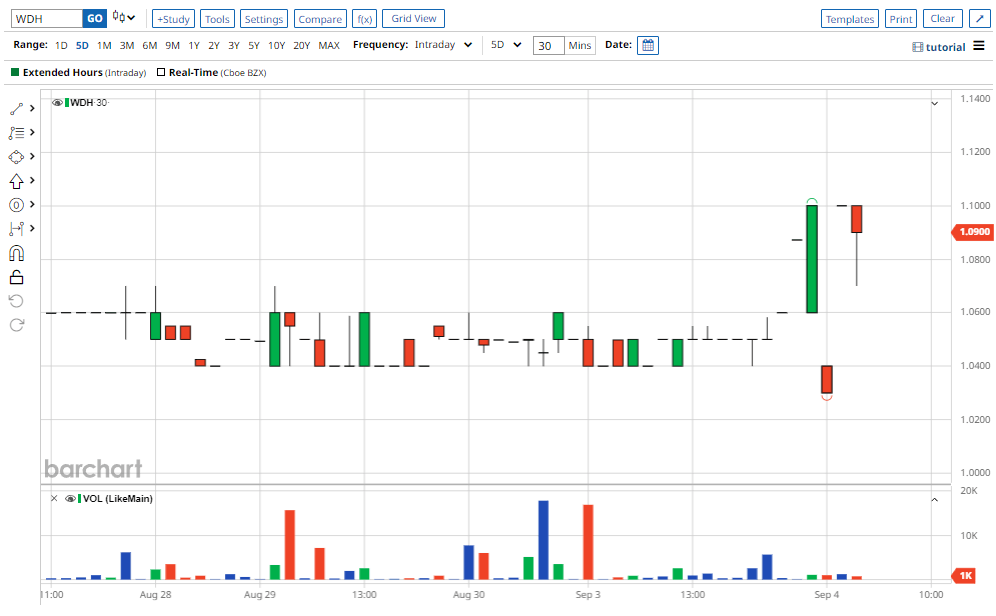This screenshot has width=996, height=616.
Task: Select the Fibonacci list tool
Action: click(x=17, y=133)
